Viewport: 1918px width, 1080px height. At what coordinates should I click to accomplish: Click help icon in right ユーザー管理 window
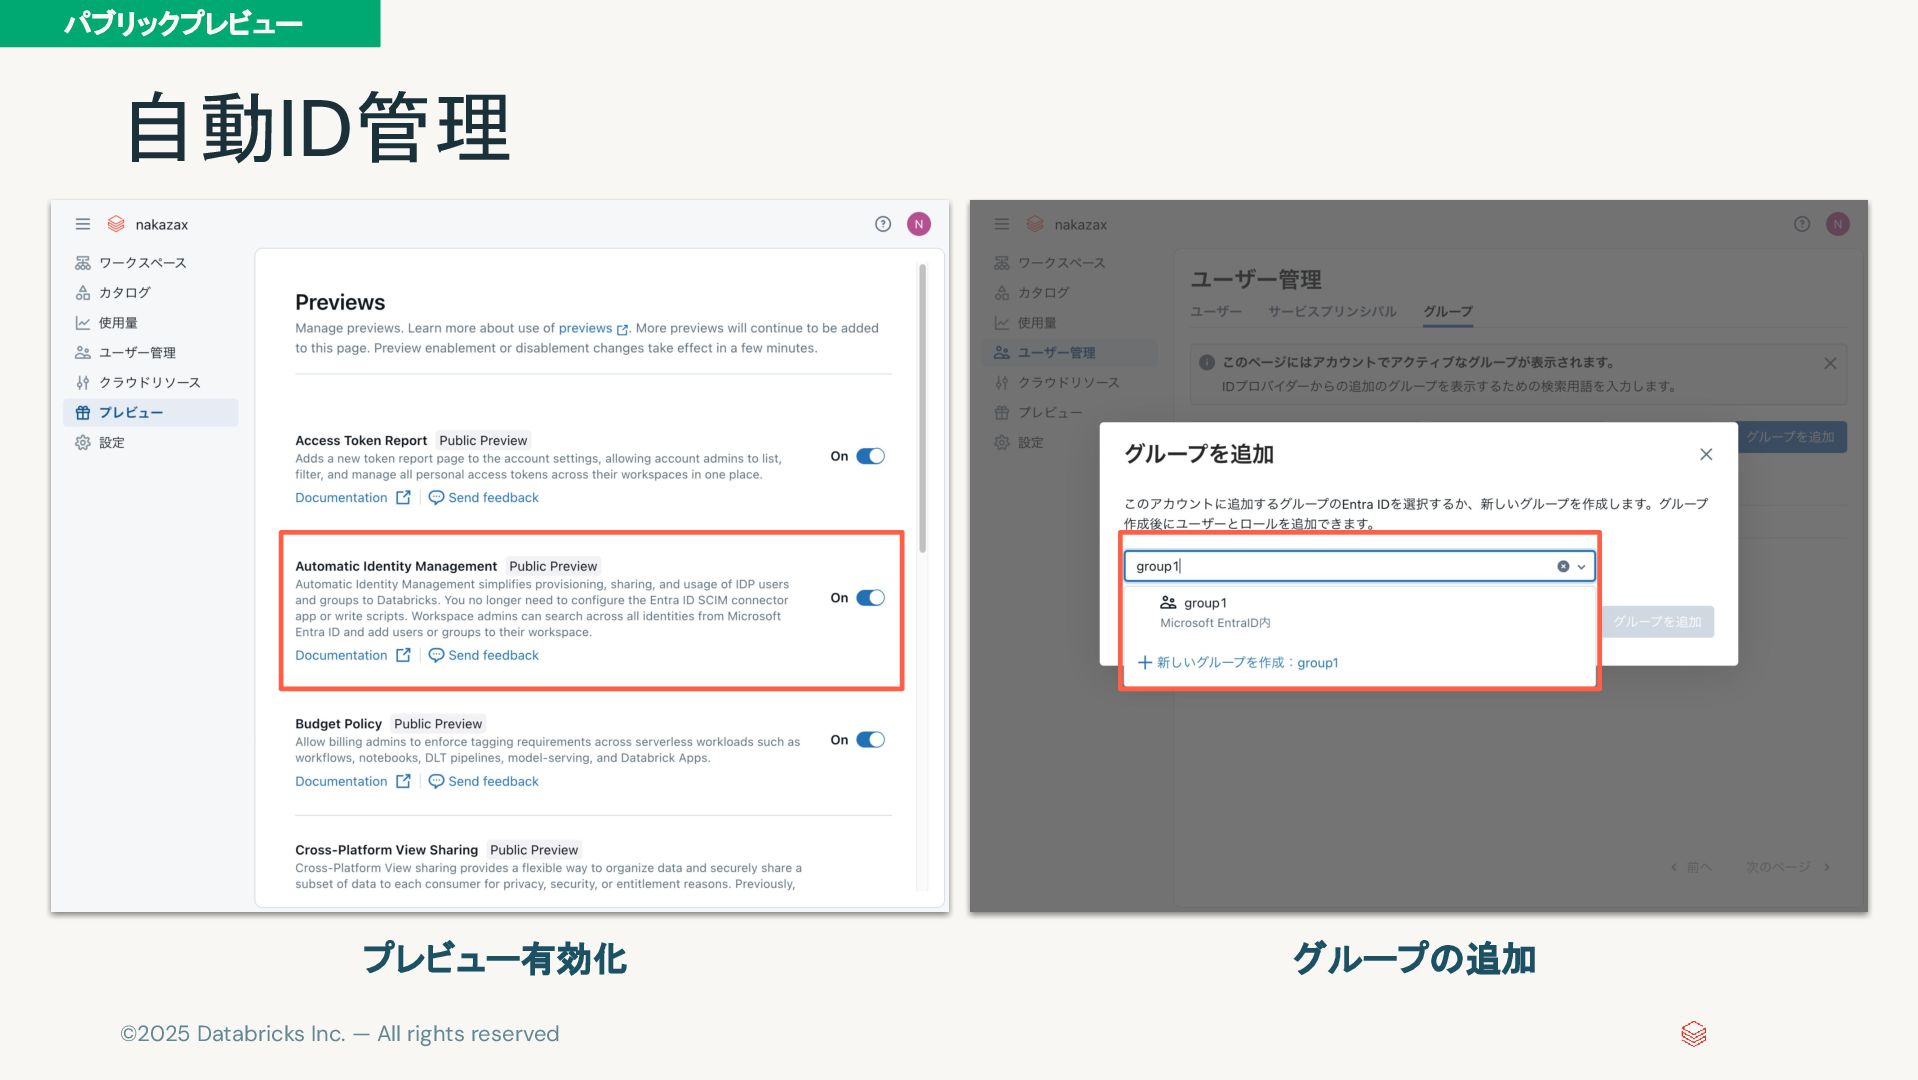1802,224
